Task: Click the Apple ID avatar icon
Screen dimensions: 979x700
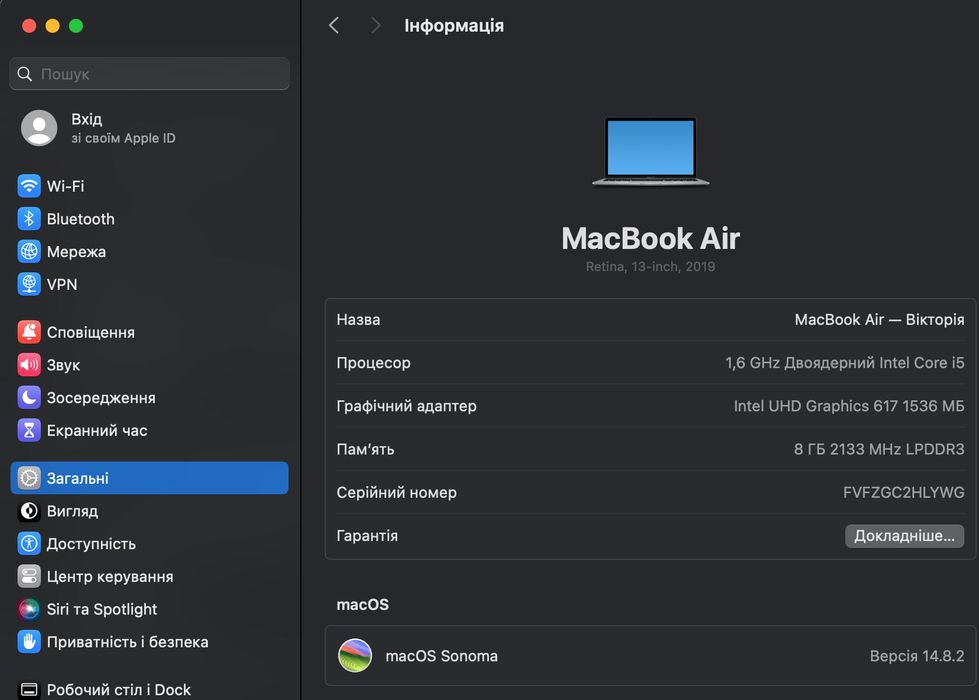Action: click(x=39, y=128)
